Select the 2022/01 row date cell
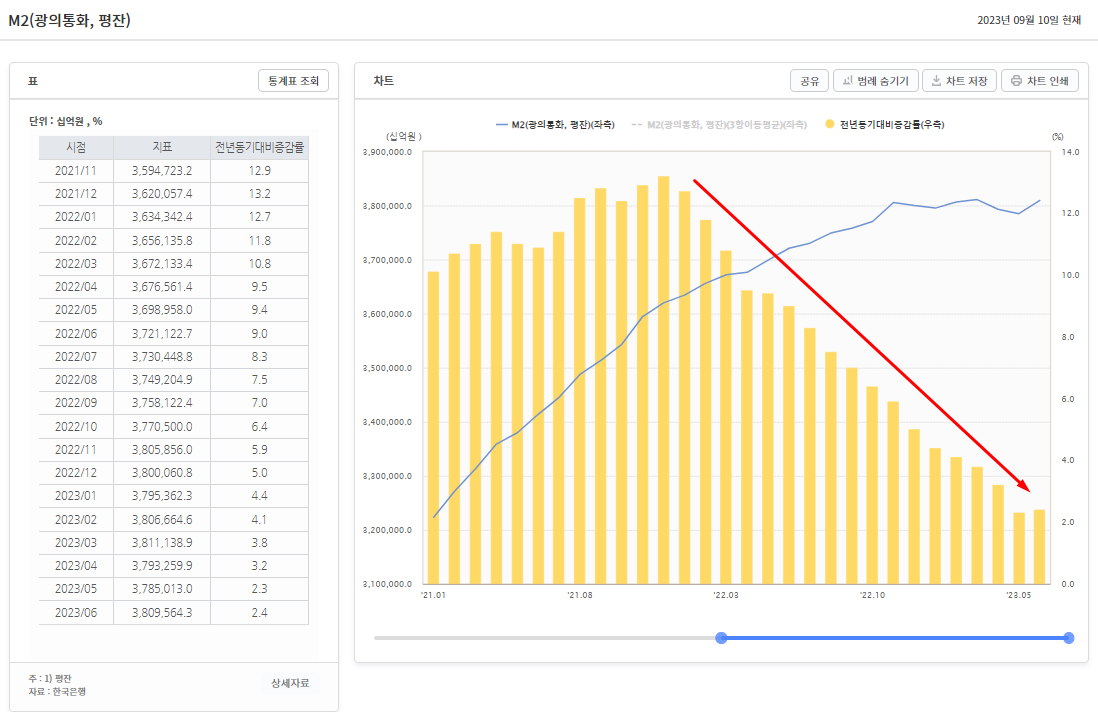 76,216
